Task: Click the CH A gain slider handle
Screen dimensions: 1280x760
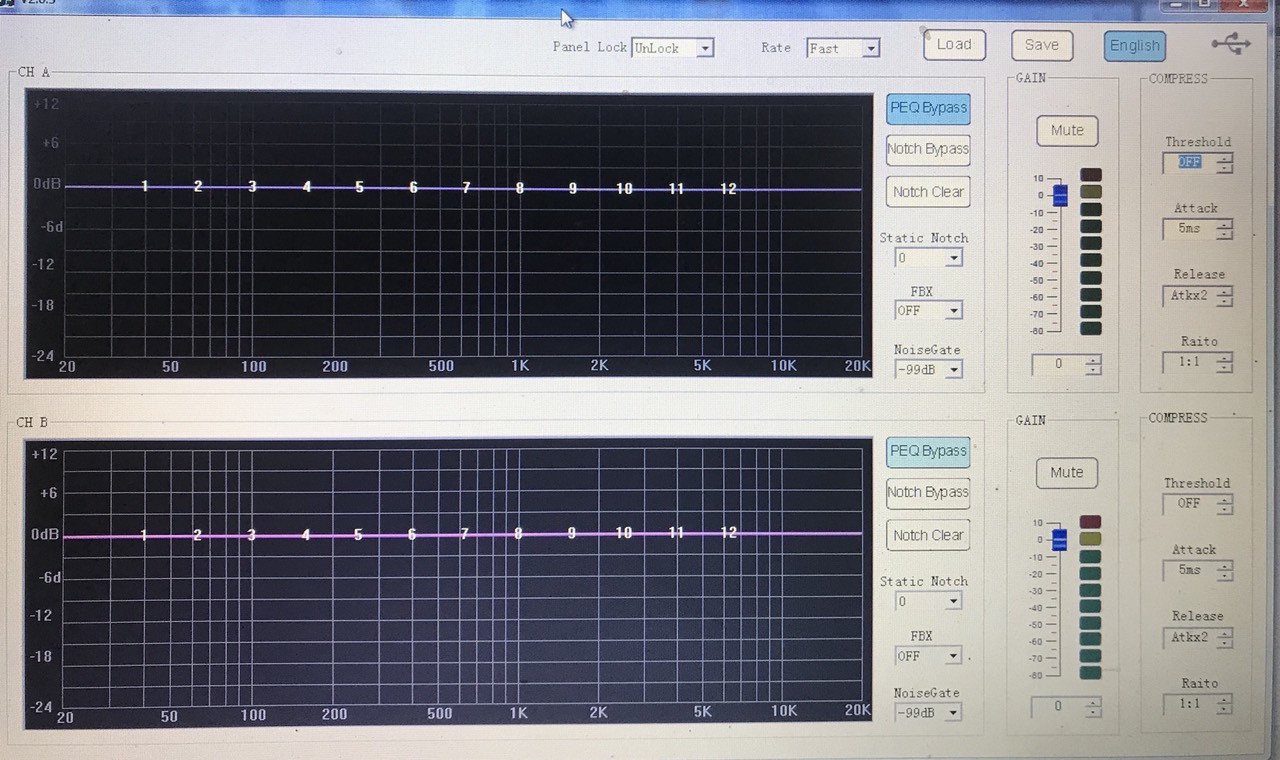Action: point(1060,195)
